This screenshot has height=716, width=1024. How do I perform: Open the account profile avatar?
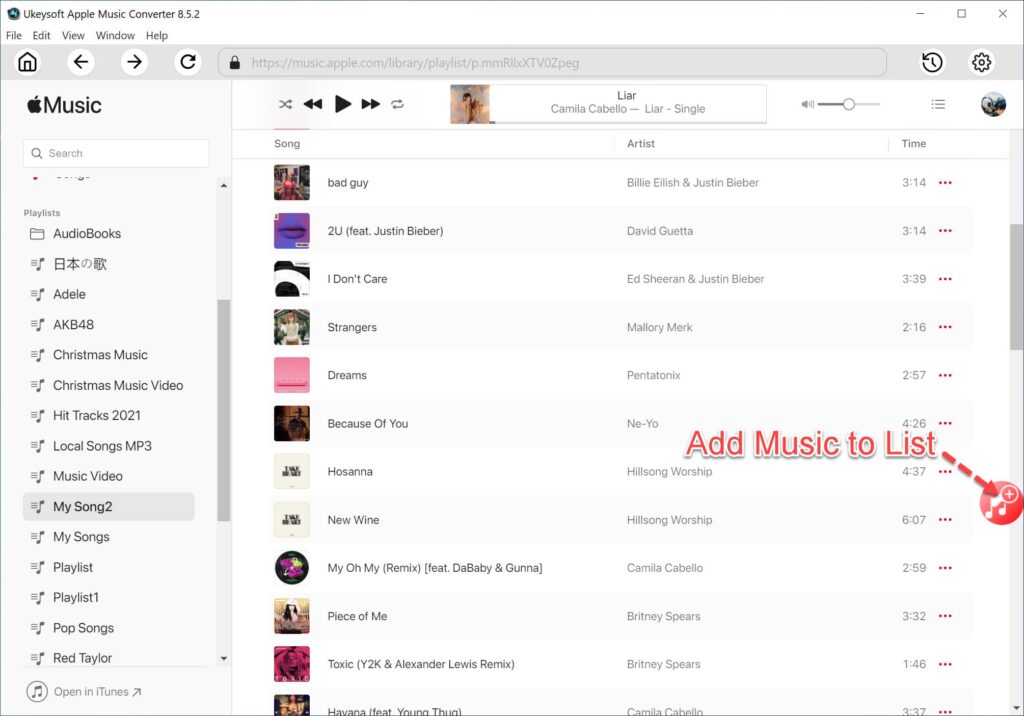pyautogui.click(x=993, y=104)
